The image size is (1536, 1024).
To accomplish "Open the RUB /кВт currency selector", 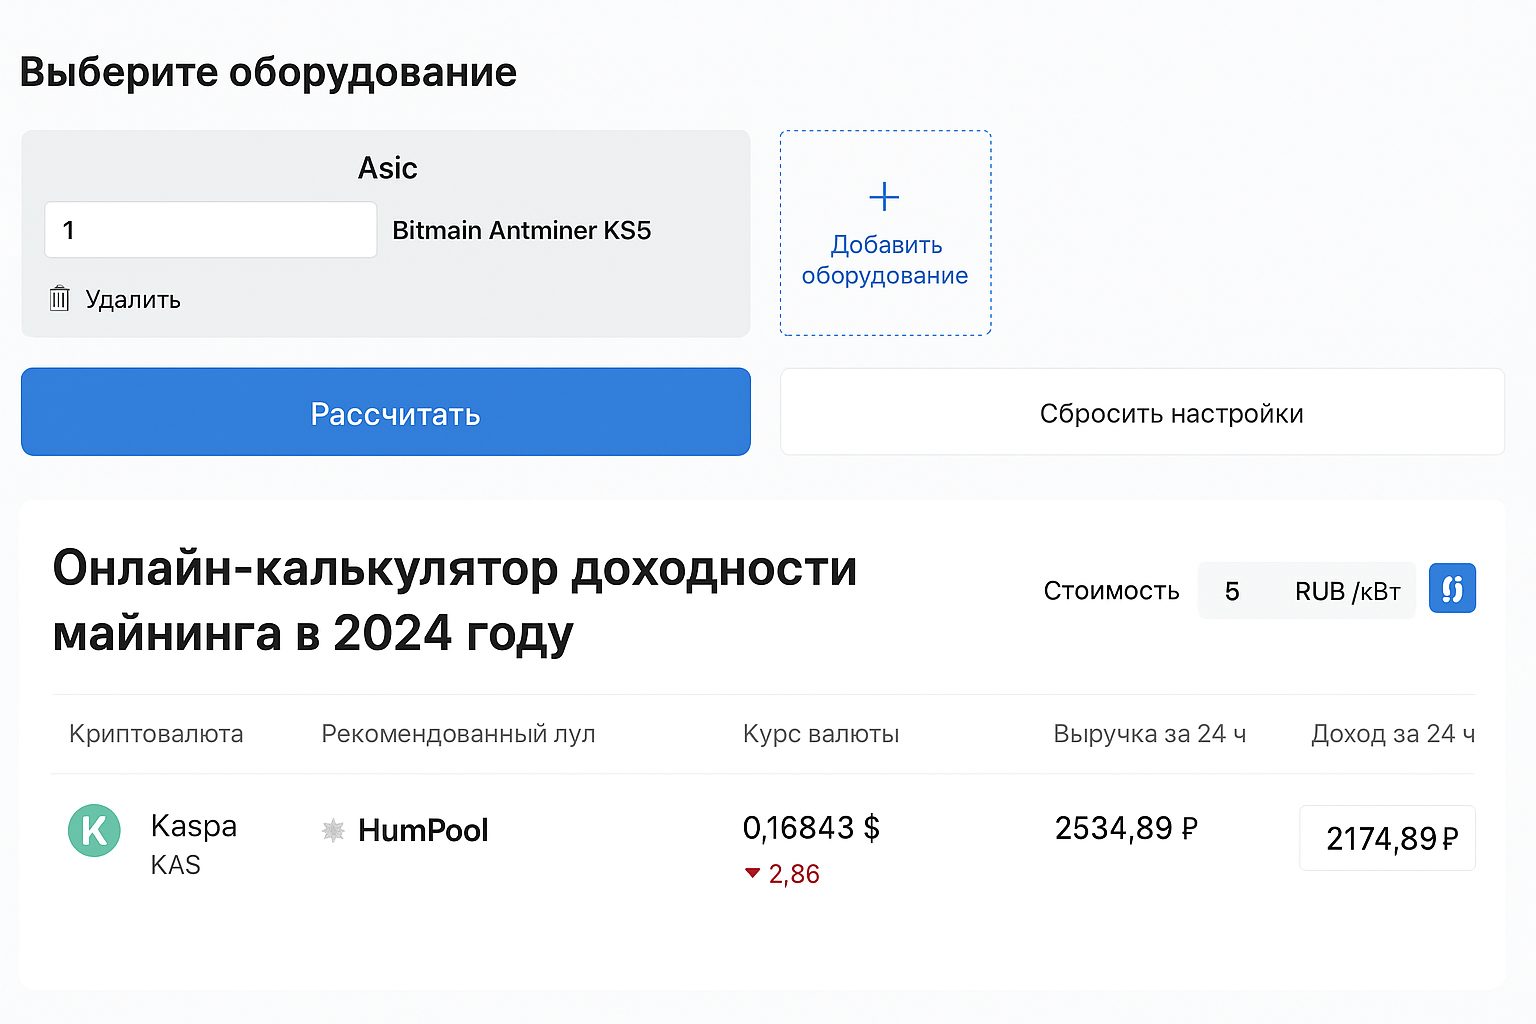I will pos(1348,591).
